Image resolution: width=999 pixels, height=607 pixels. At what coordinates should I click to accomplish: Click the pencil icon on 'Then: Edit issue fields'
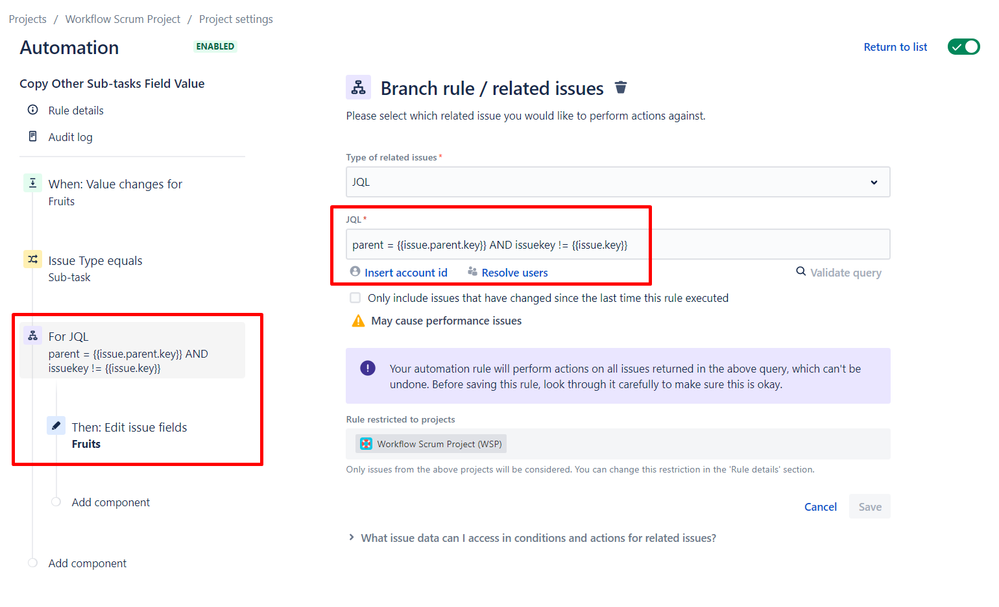point(55,425)
